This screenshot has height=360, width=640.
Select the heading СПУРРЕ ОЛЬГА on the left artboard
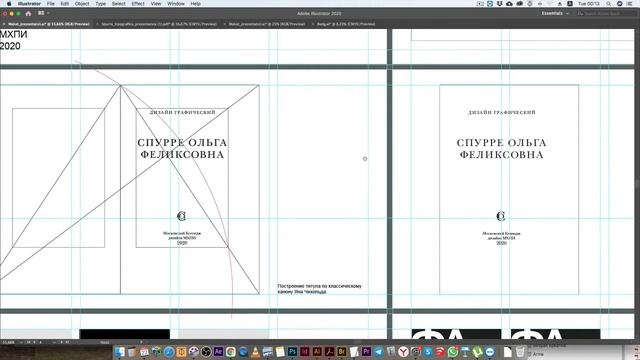182,143
